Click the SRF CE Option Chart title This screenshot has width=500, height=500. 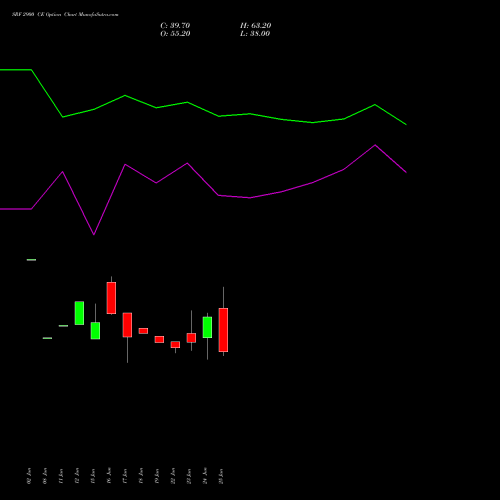coord(65,15)
